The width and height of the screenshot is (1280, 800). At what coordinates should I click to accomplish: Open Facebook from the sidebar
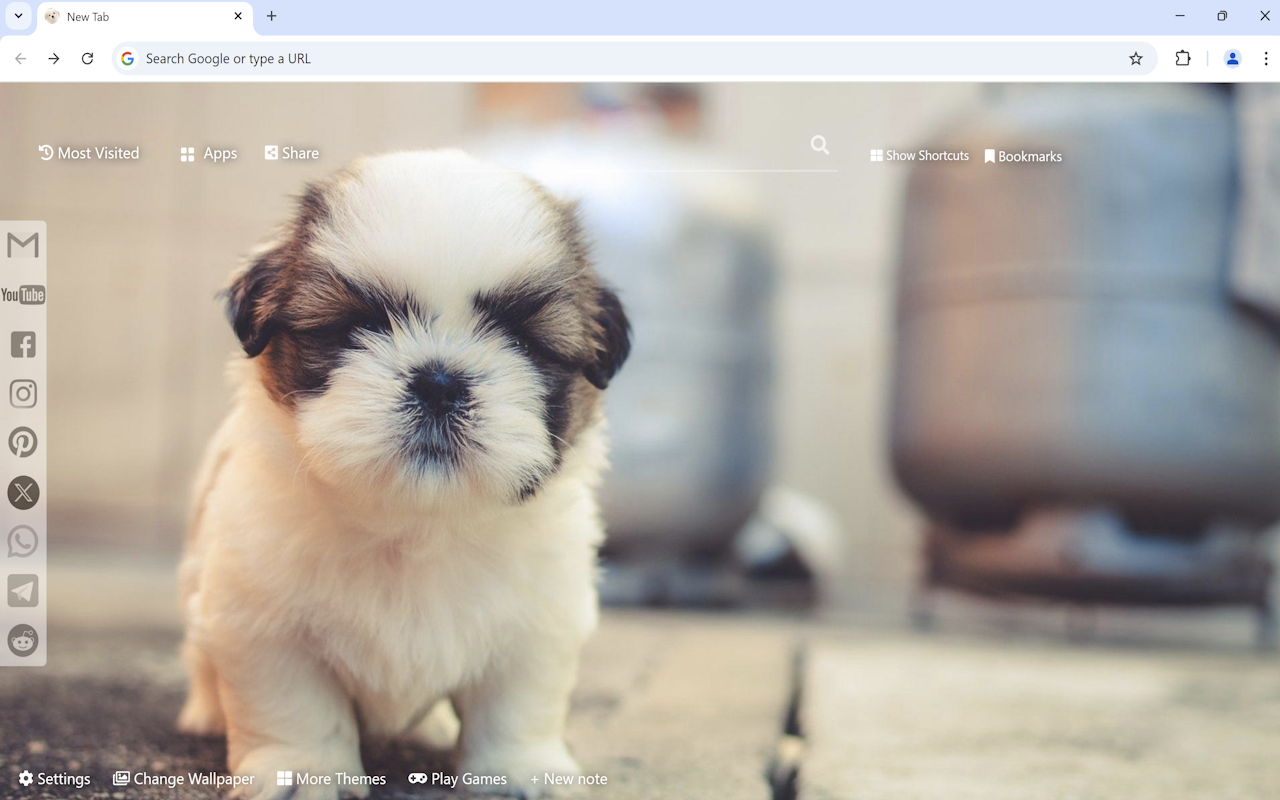(x=22, y=344)
